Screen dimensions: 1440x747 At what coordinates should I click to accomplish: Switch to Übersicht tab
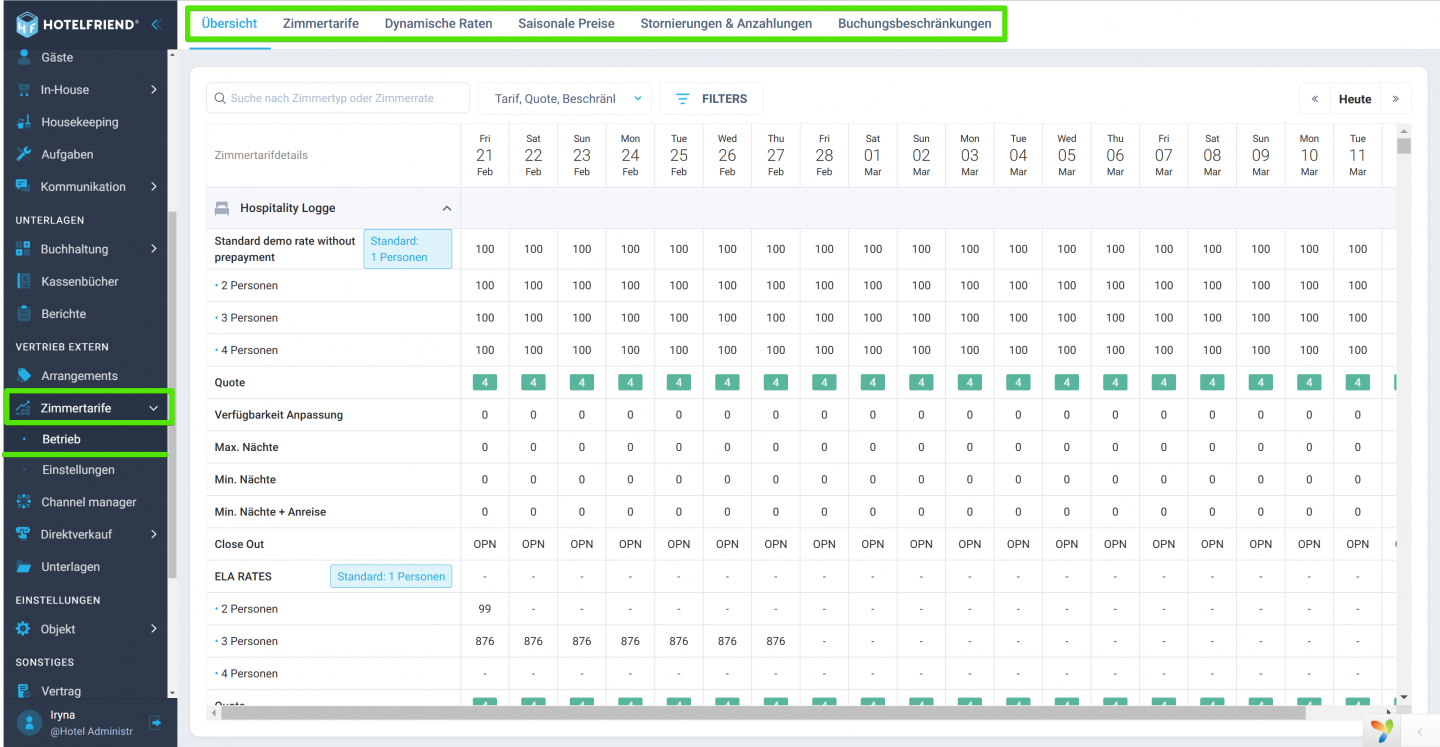229,23
